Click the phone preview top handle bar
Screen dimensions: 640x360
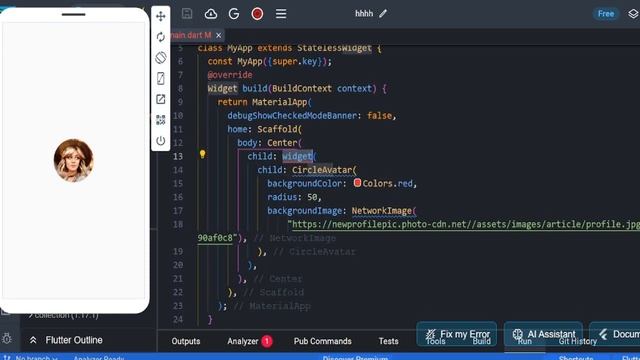(73, 15)
